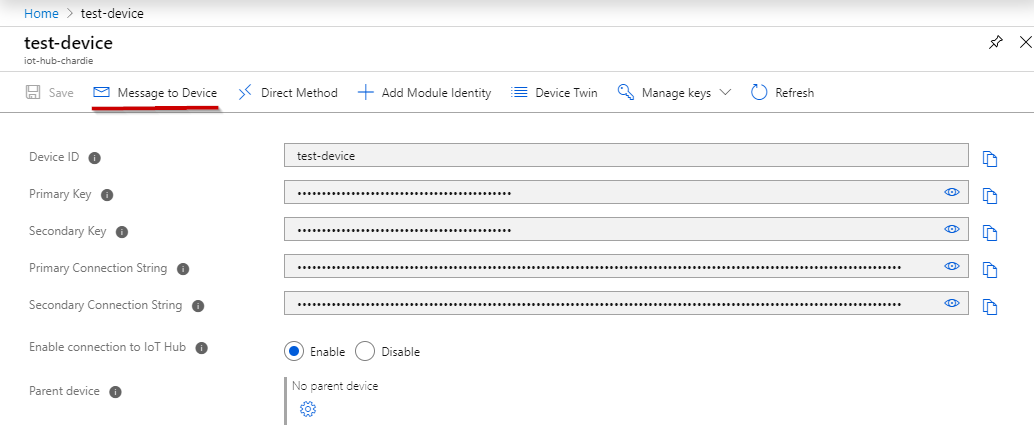Copy the Primary Key to clipboard

(x=990, y=196)
